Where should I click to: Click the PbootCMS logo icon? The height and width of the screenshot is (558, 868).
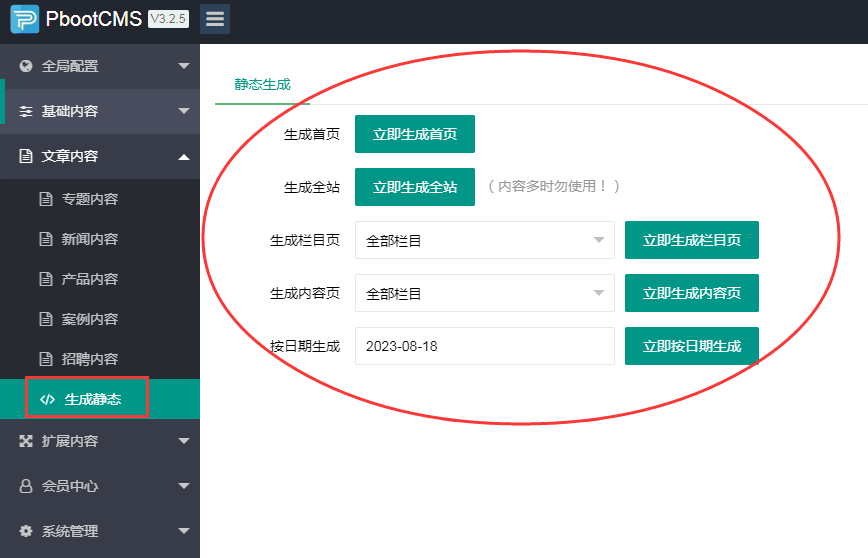point(25,19)
